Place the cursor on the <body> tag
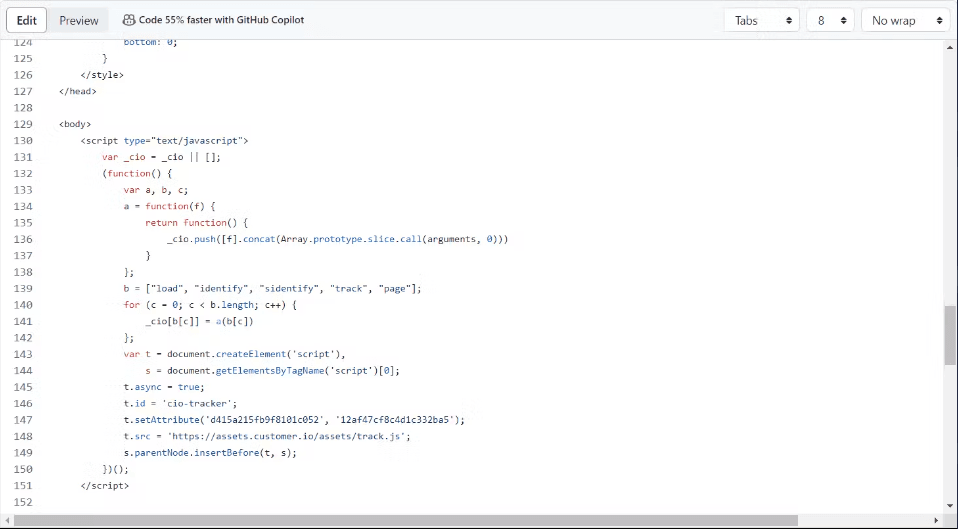The width and height of the screenshot is (958, 529). click(x=75, y=124)
